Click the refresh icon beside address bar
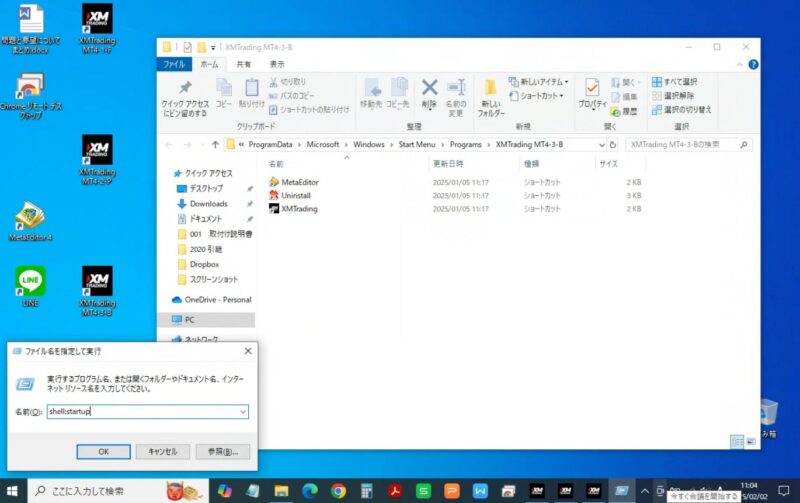800x503 pixels. [x=613, y=145]
